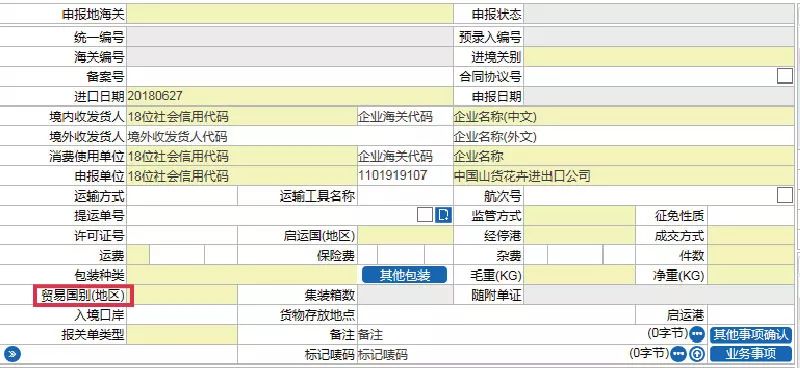Click the 境外收发货人代码 field

289,137
